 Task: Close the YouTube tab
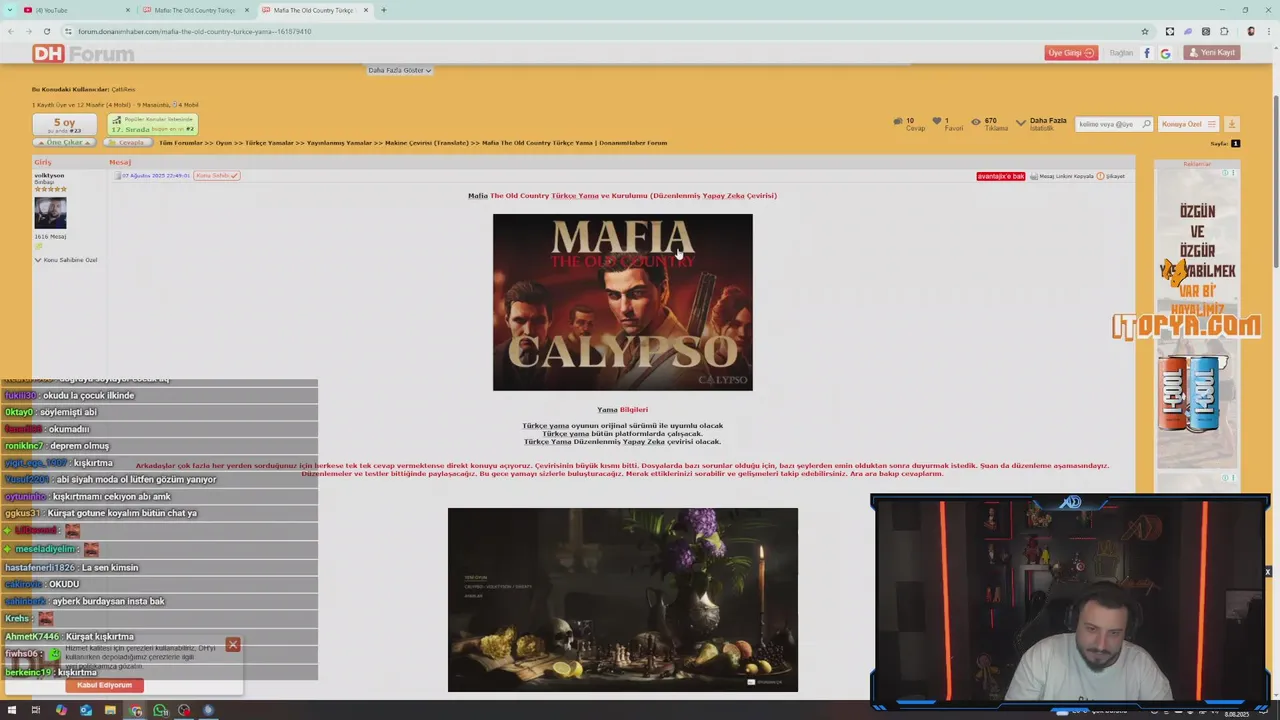pos(128,10)
